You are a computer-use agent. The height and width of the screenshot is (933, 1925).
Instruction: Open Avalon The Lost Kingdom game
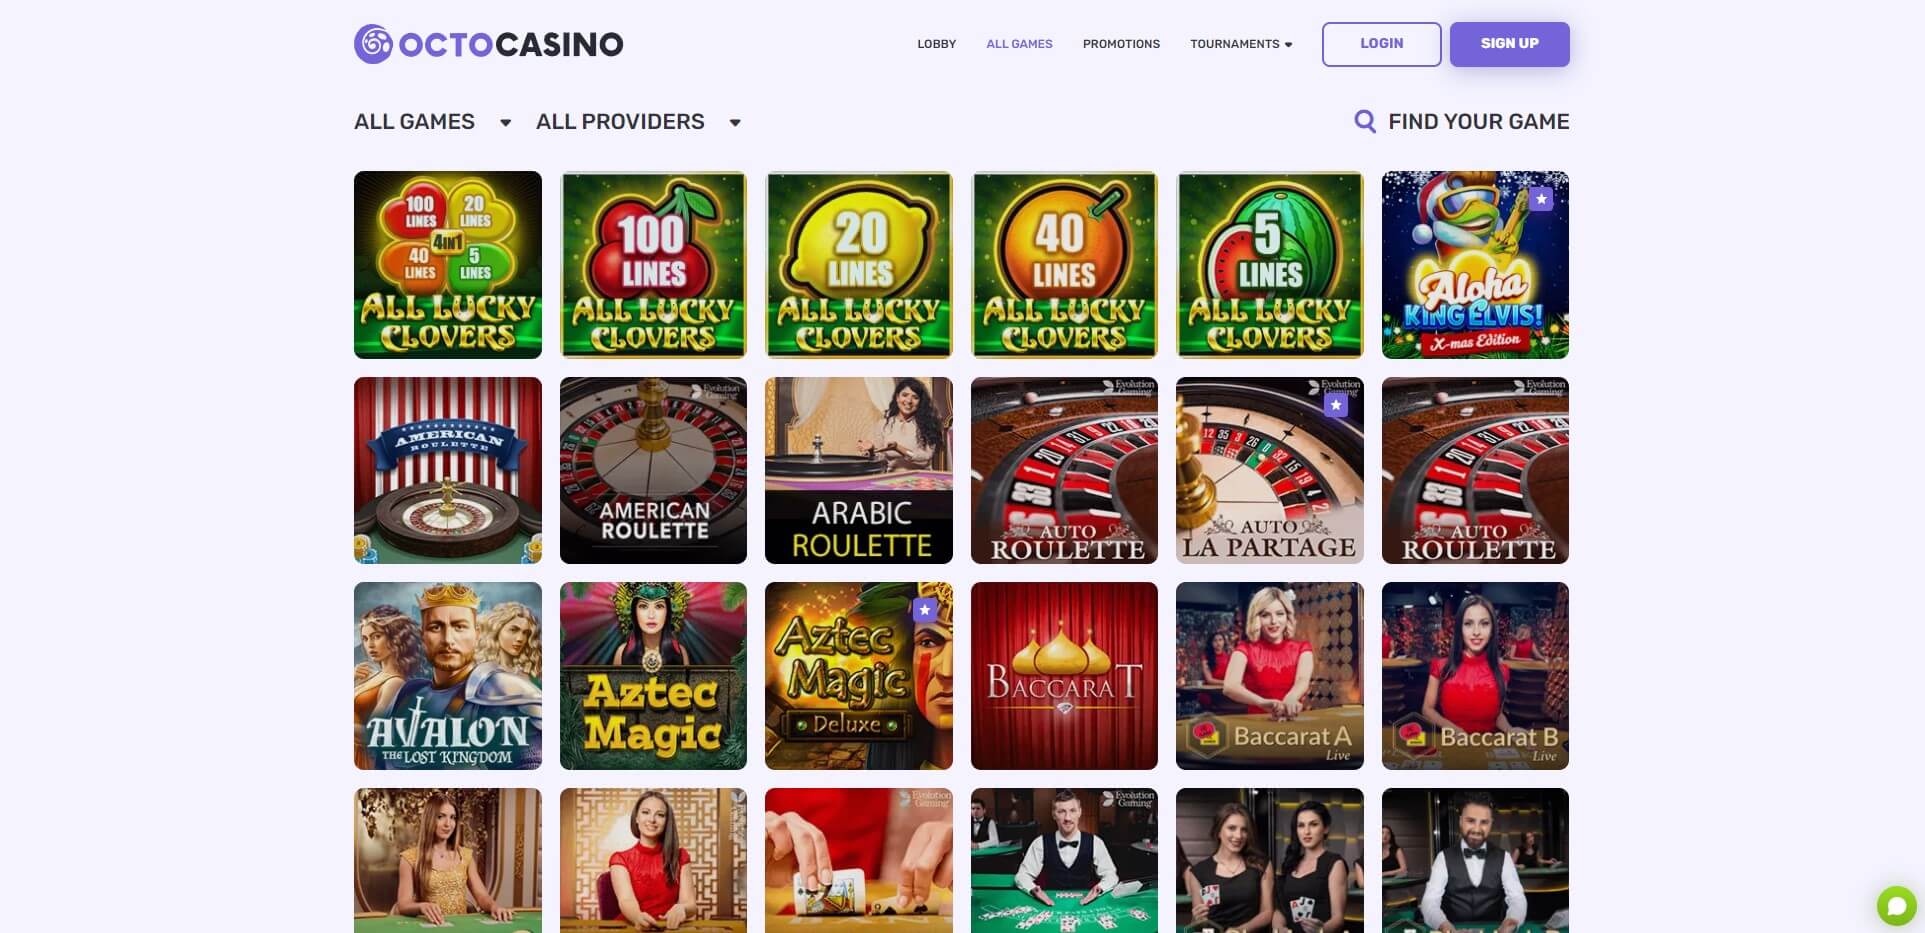448,676
